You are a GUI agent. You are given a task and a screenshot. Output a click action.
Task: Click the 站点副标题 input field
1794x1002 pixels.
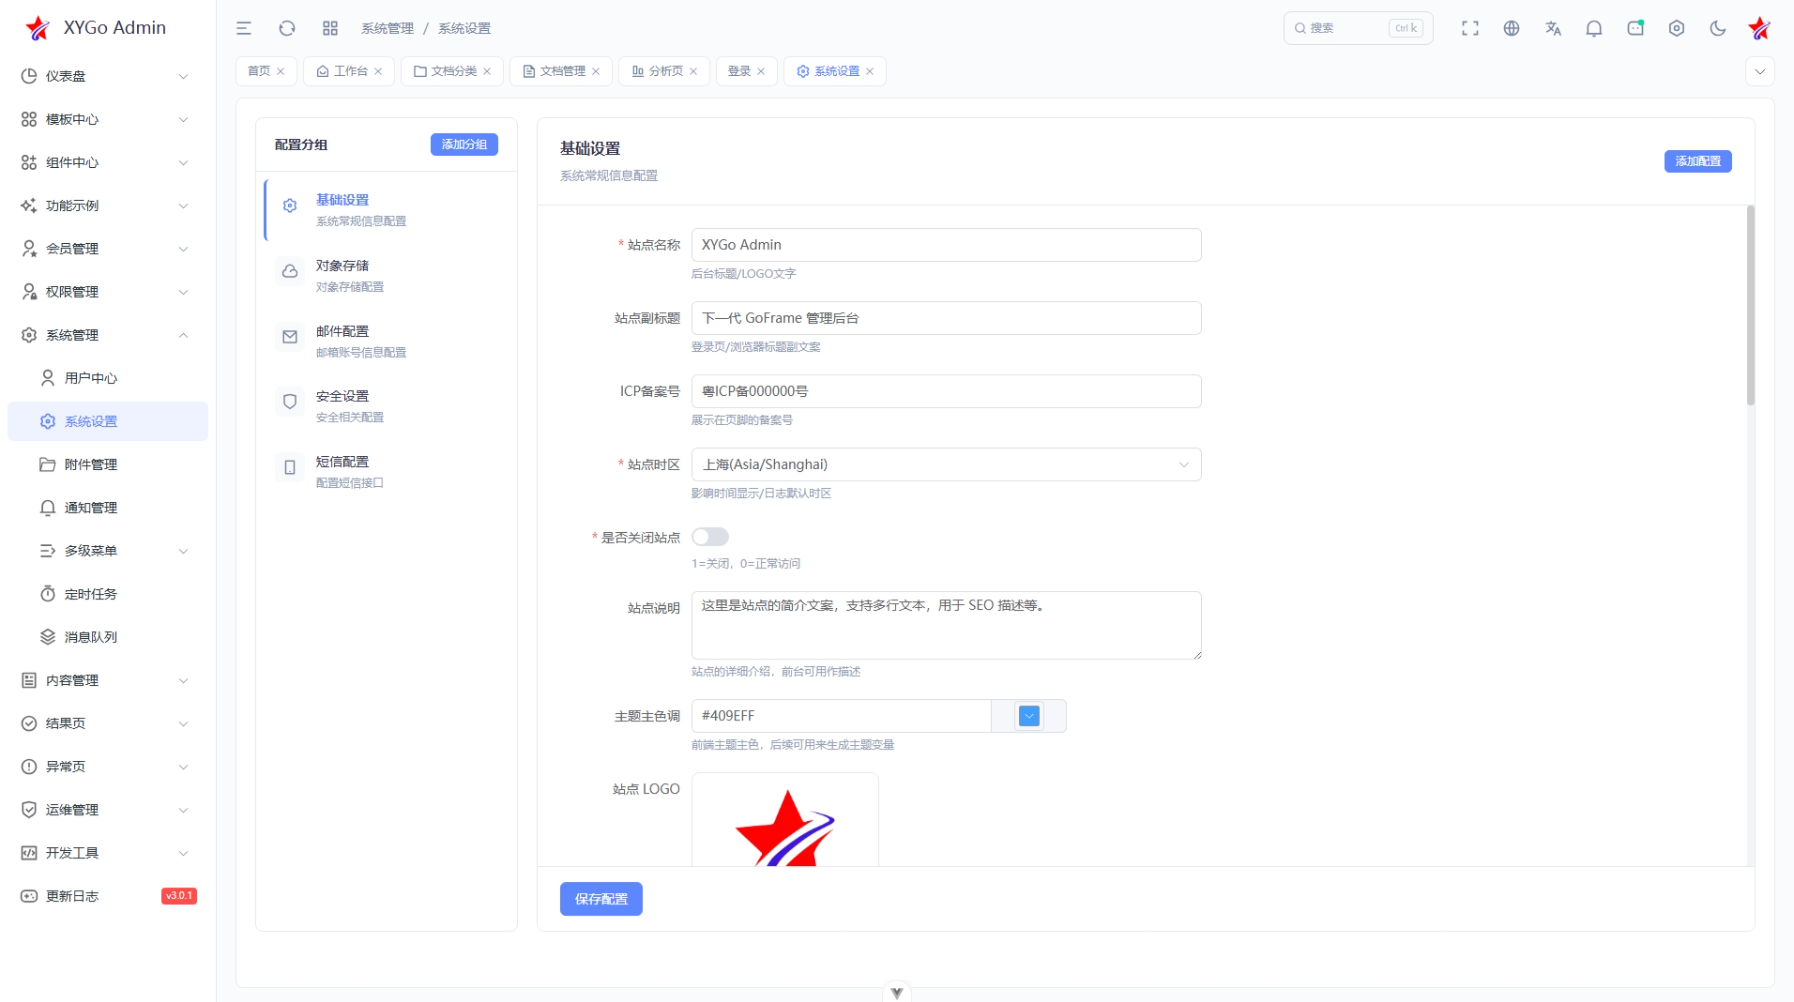[946, 318]
